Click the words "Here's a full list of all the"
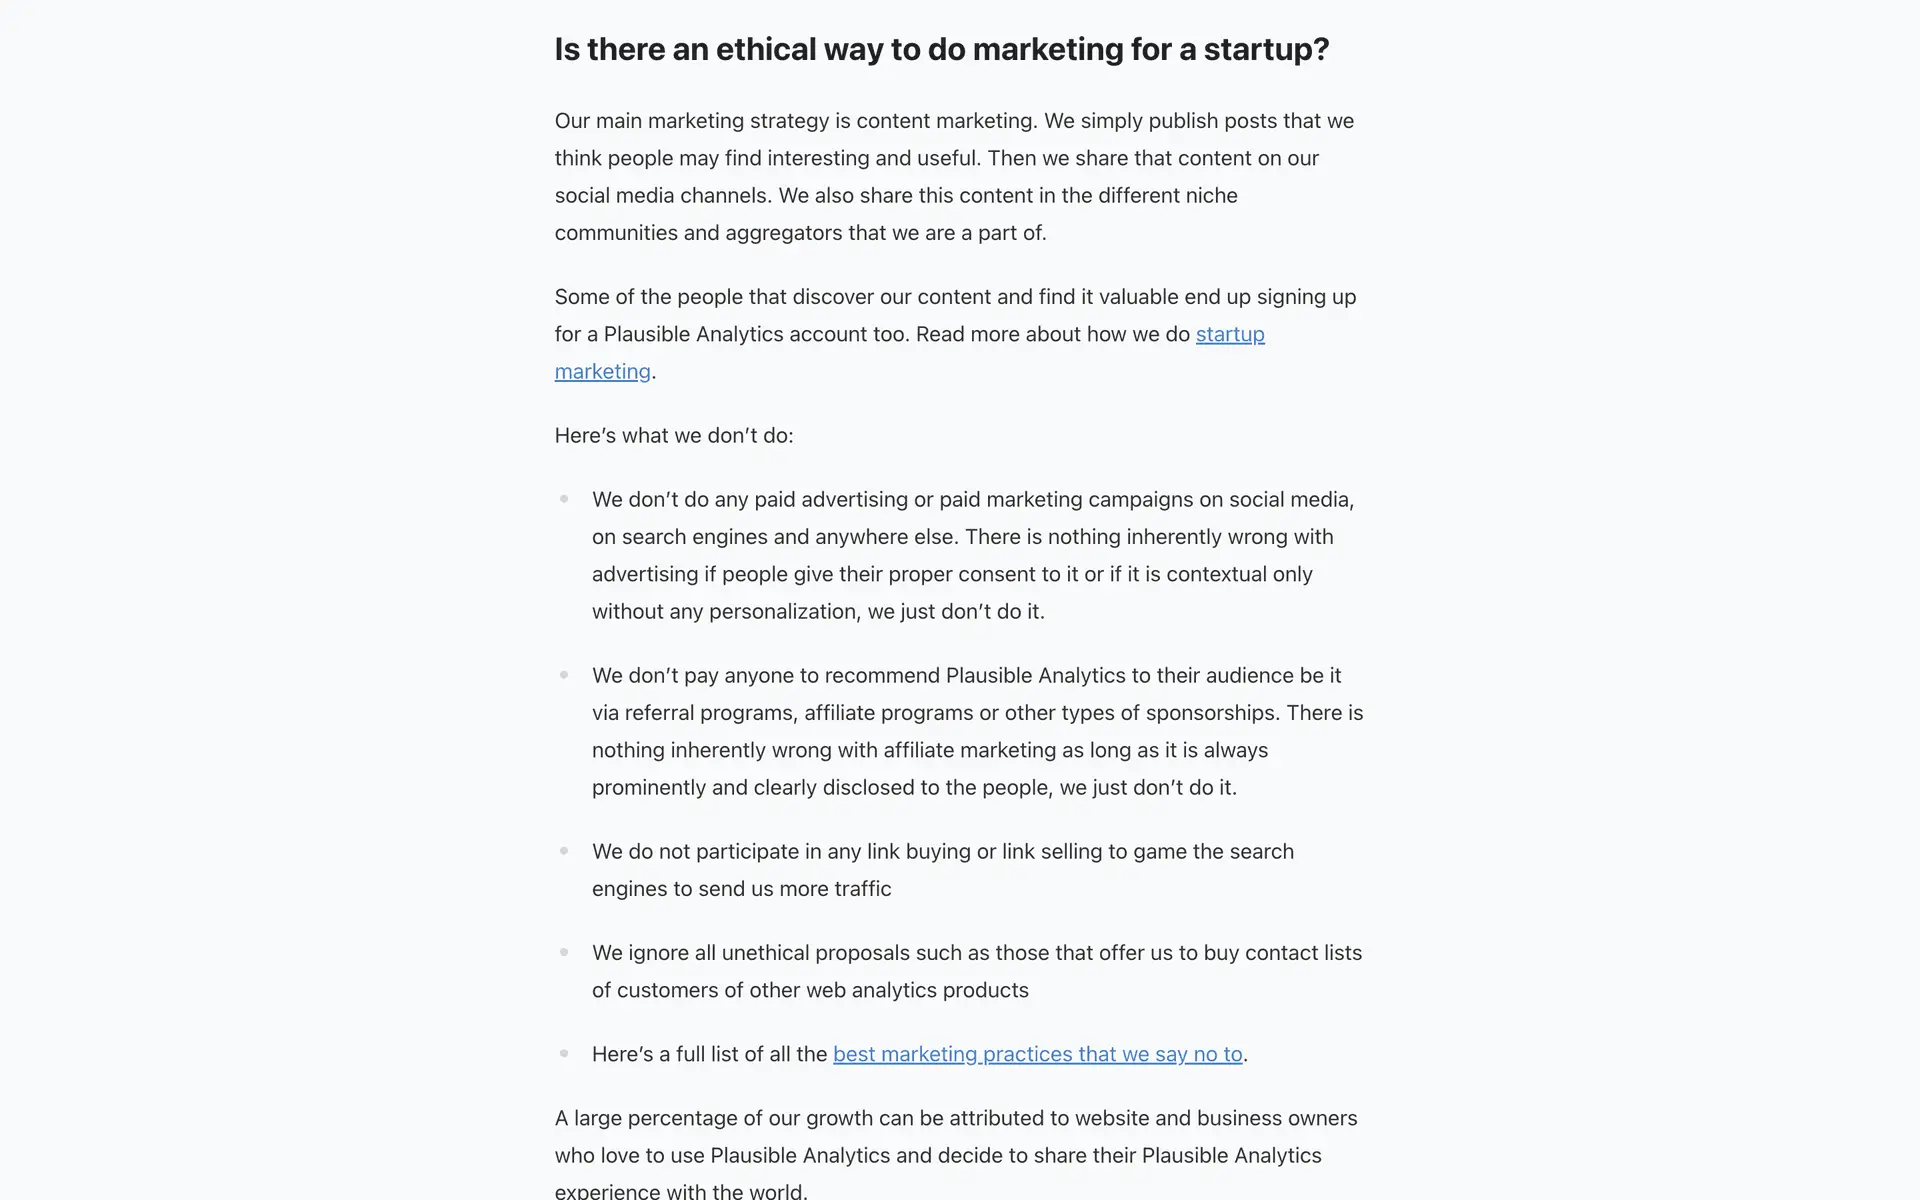This screenshot has width=1920, height=1200. pyautogui.click(x=709, y=1054)
